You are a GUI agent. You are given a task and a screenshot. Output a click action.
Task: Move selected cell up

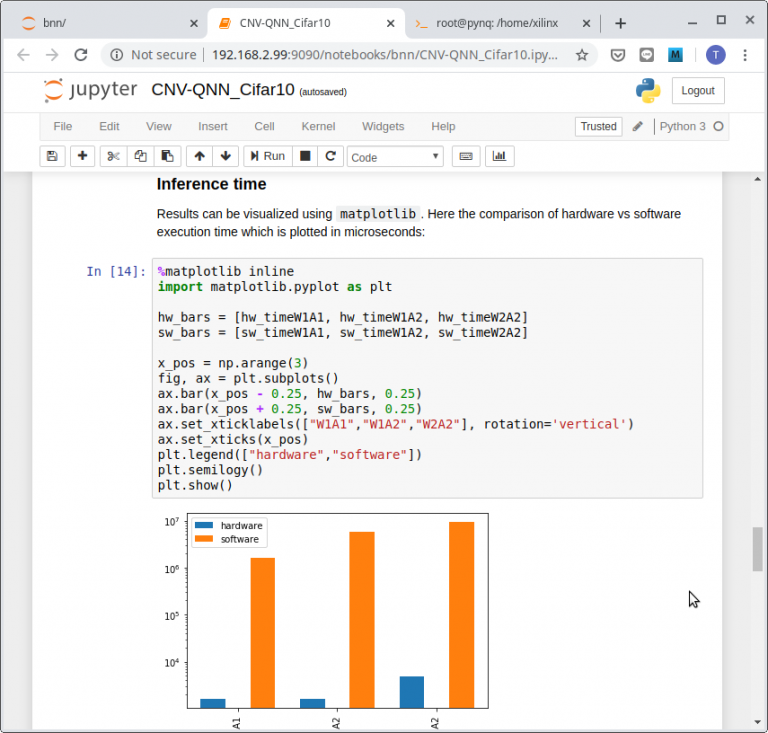199,156
